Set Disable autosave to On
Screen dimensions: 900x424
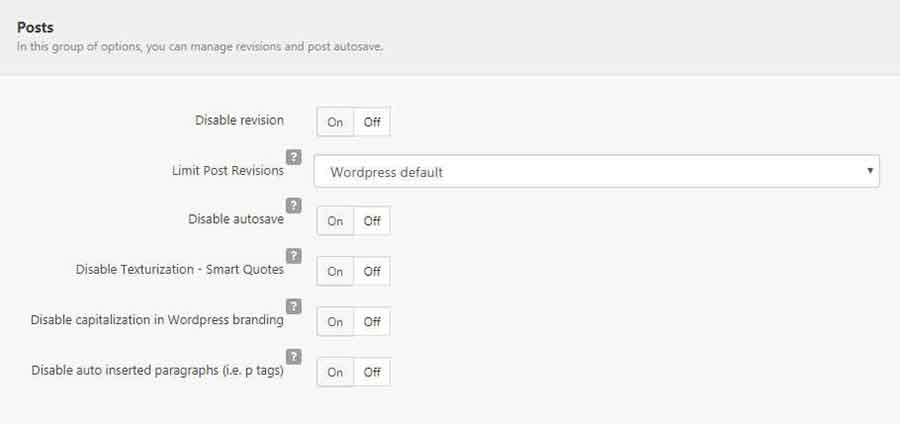tap(335, 221)
